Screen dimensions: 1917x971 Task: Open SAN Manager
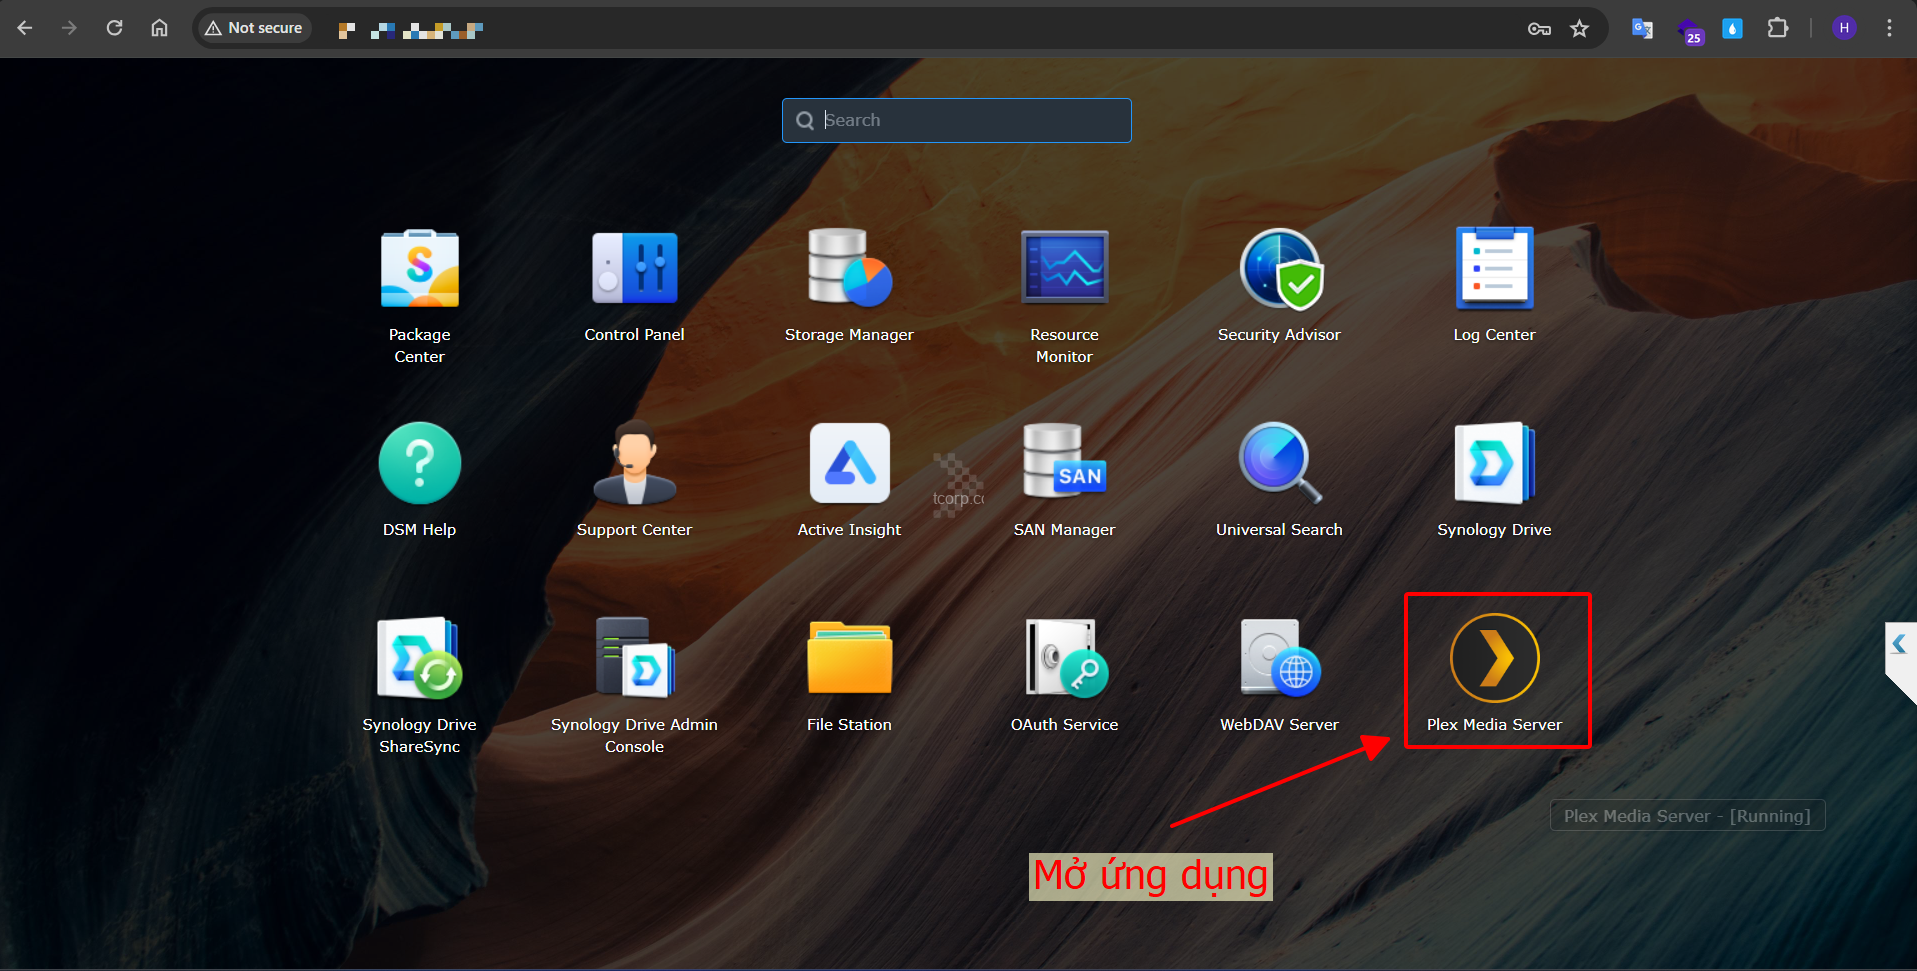(1064, 464)
